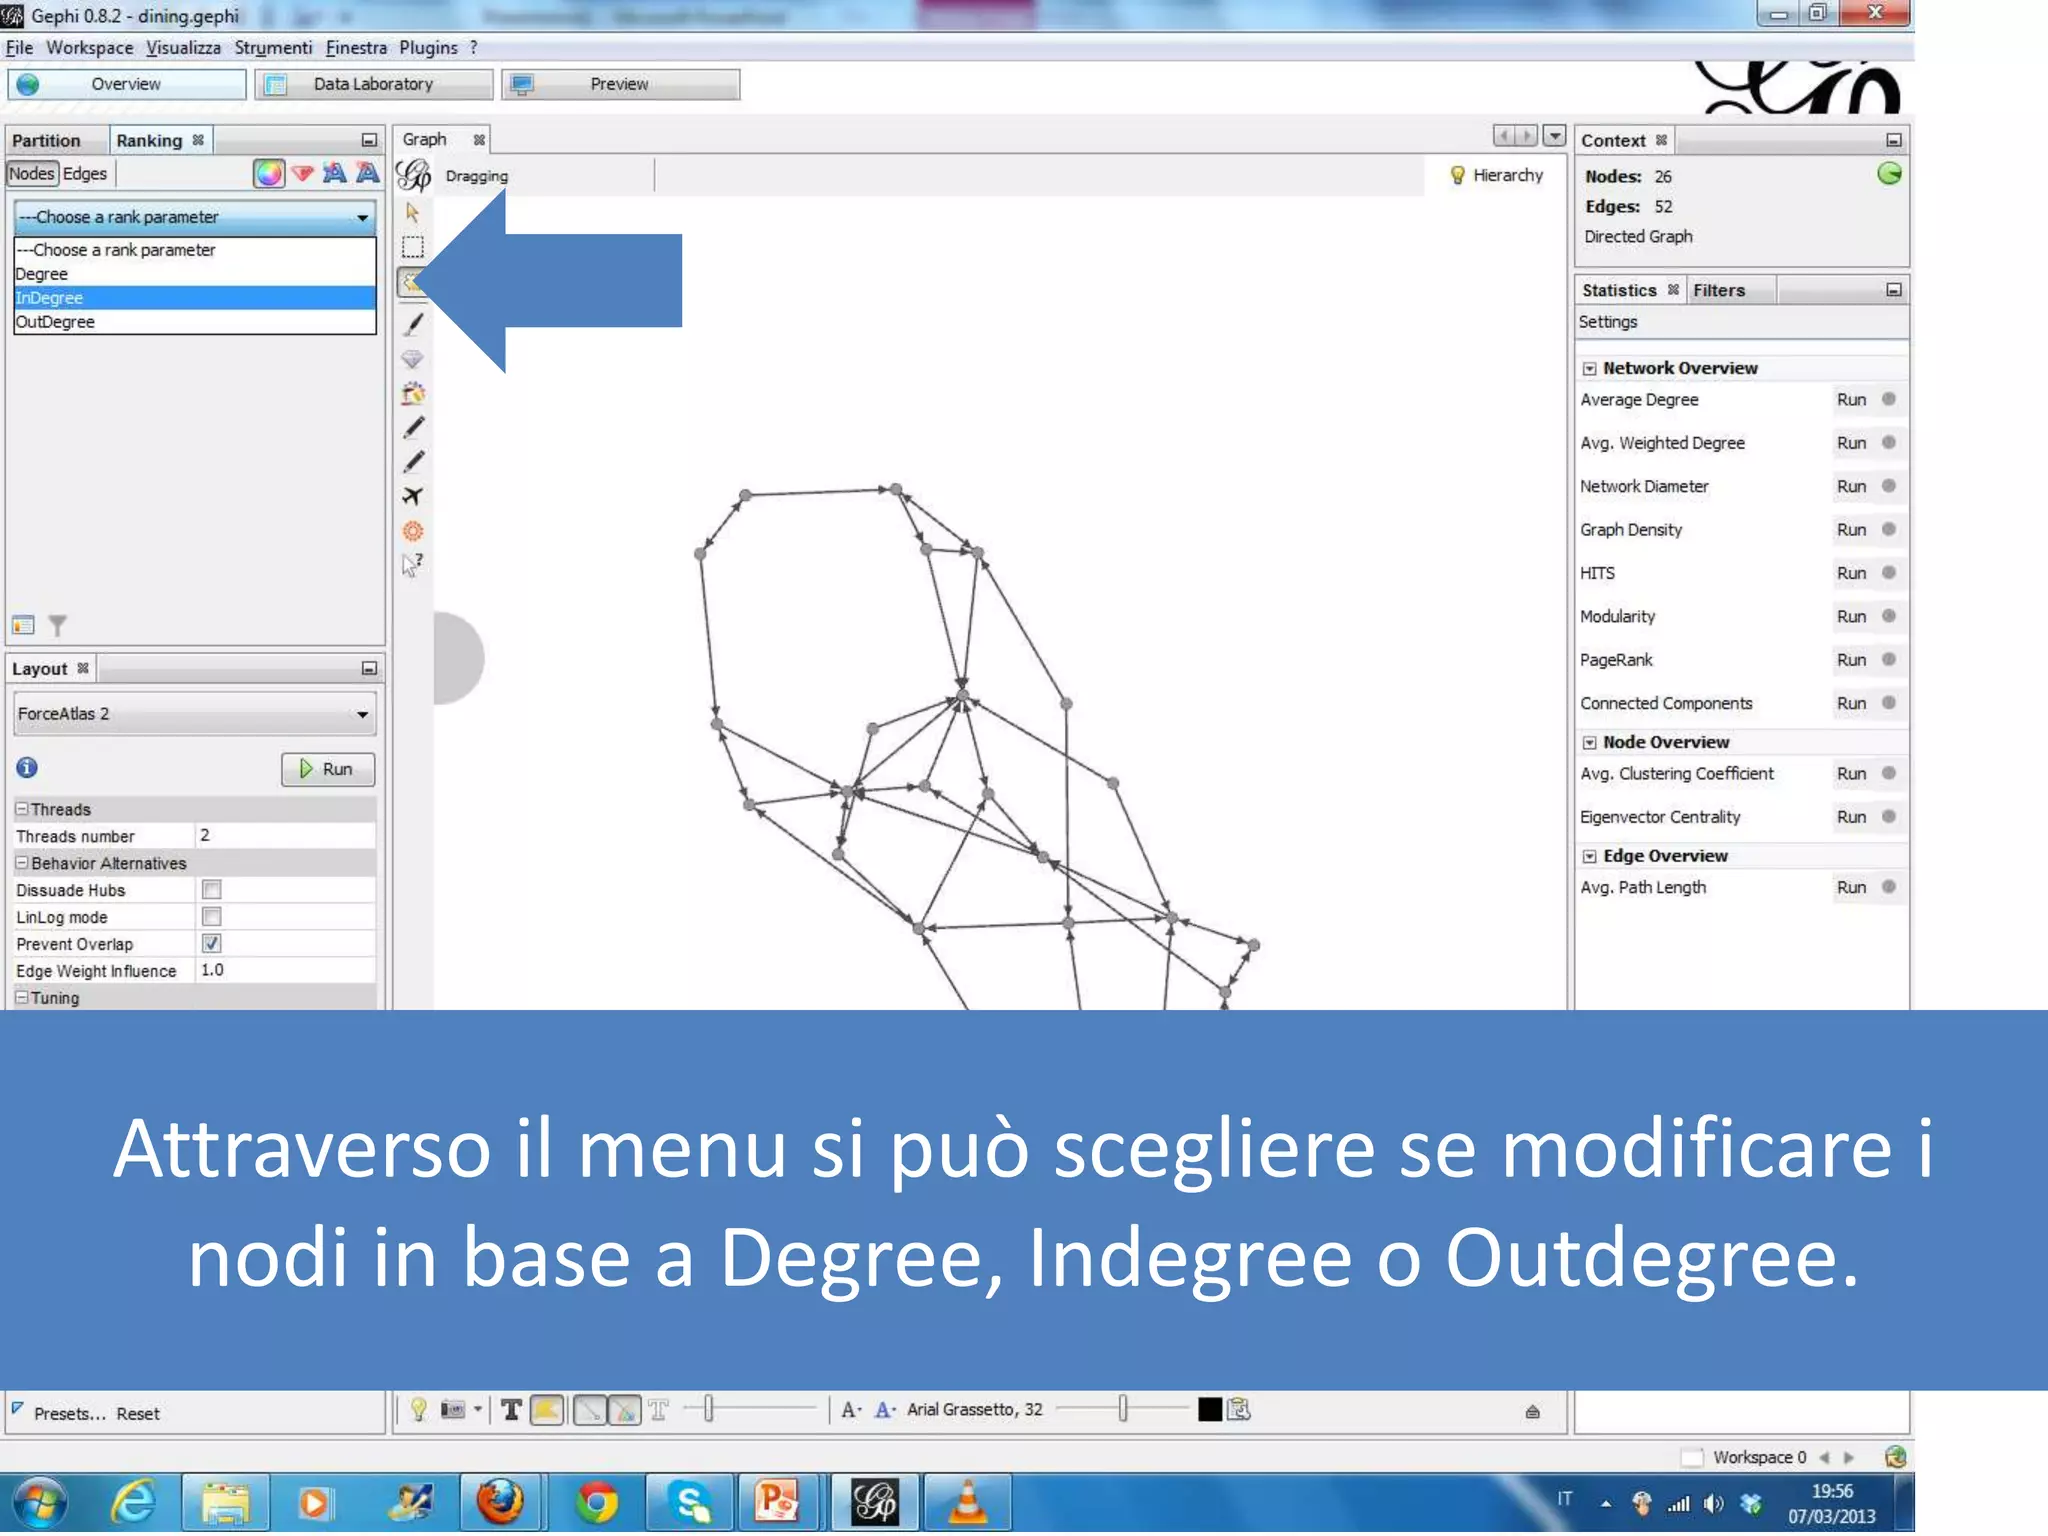
Task: Toggle the Edges ranking button
Action: point(85,173)
